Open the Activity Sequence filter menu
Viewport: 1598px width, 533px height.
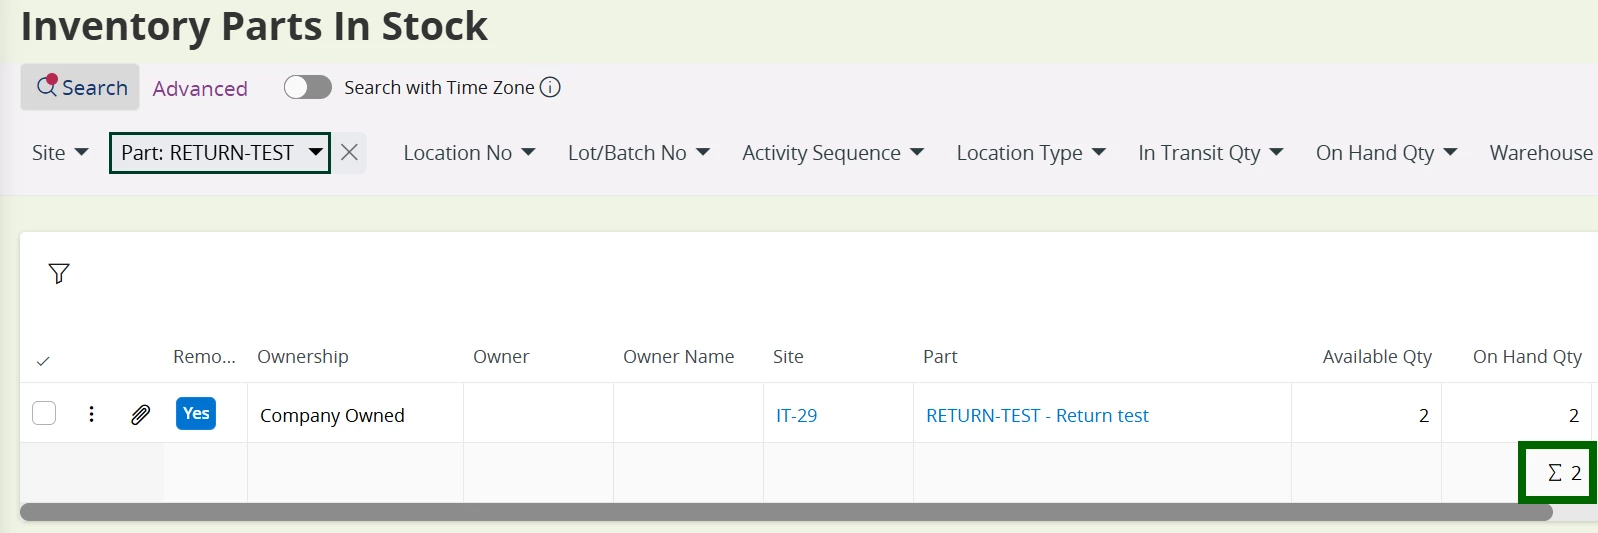pos(832,153)
